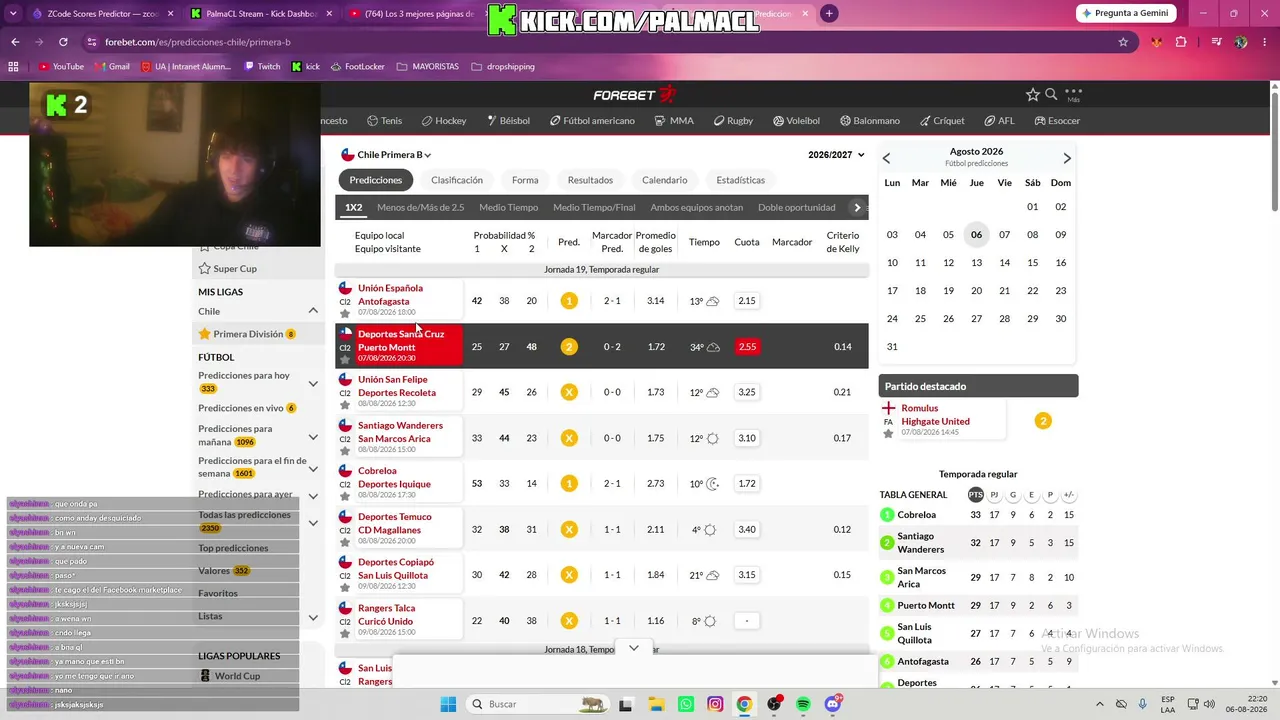Open a new Chrome tab
This screenshot has height=720, width=1280.
pyautogui.click(x=829, y=14)
